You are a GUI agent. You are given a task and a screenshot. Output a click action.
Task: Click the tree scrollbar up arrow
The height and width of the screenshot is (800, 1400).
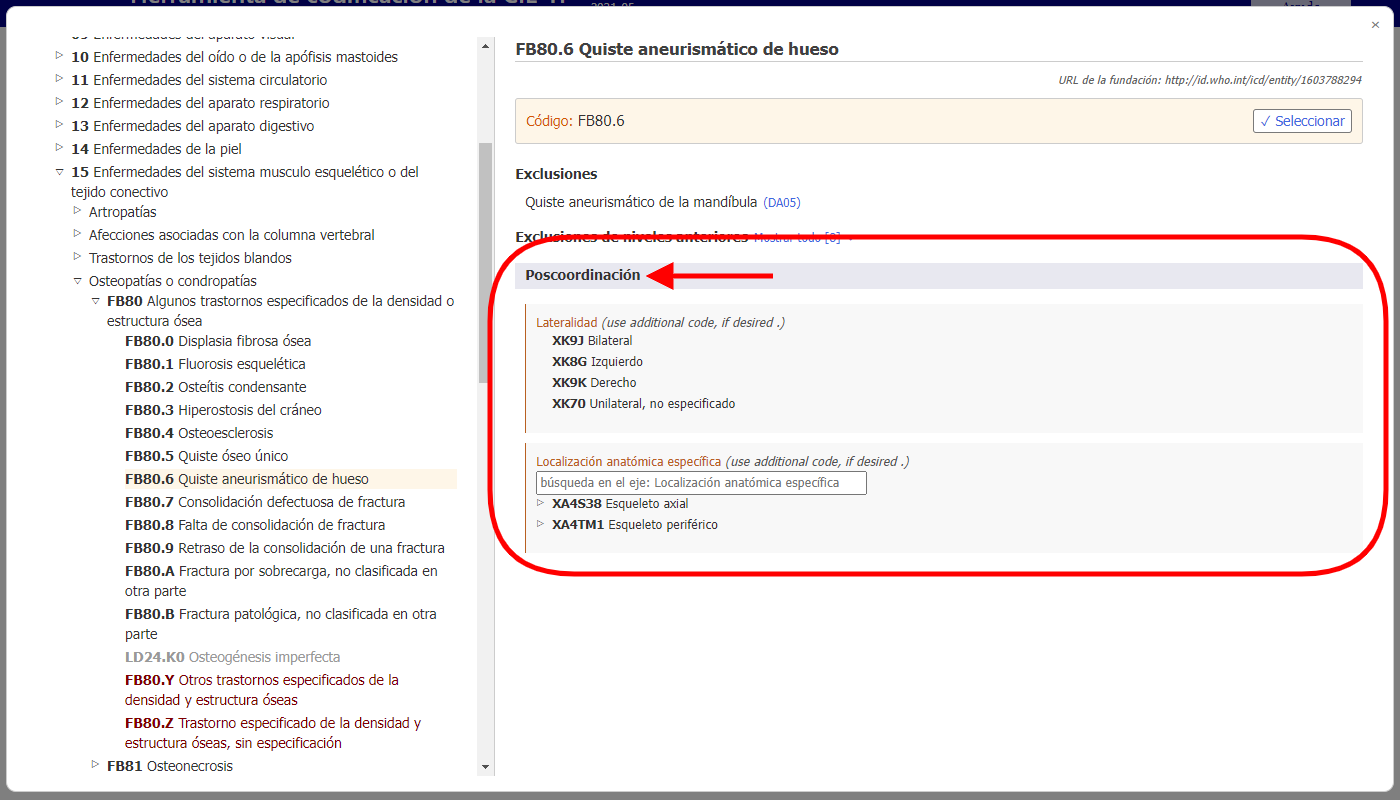(486, 46)
